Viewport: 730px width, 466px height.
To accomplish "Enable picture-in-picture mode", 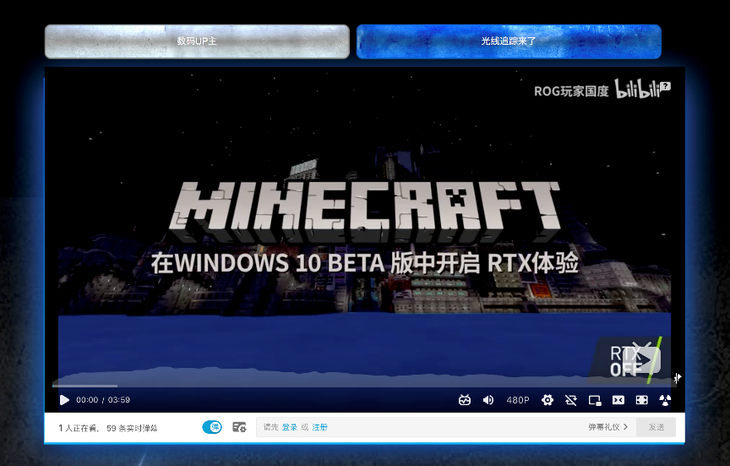I will point(595,400).
